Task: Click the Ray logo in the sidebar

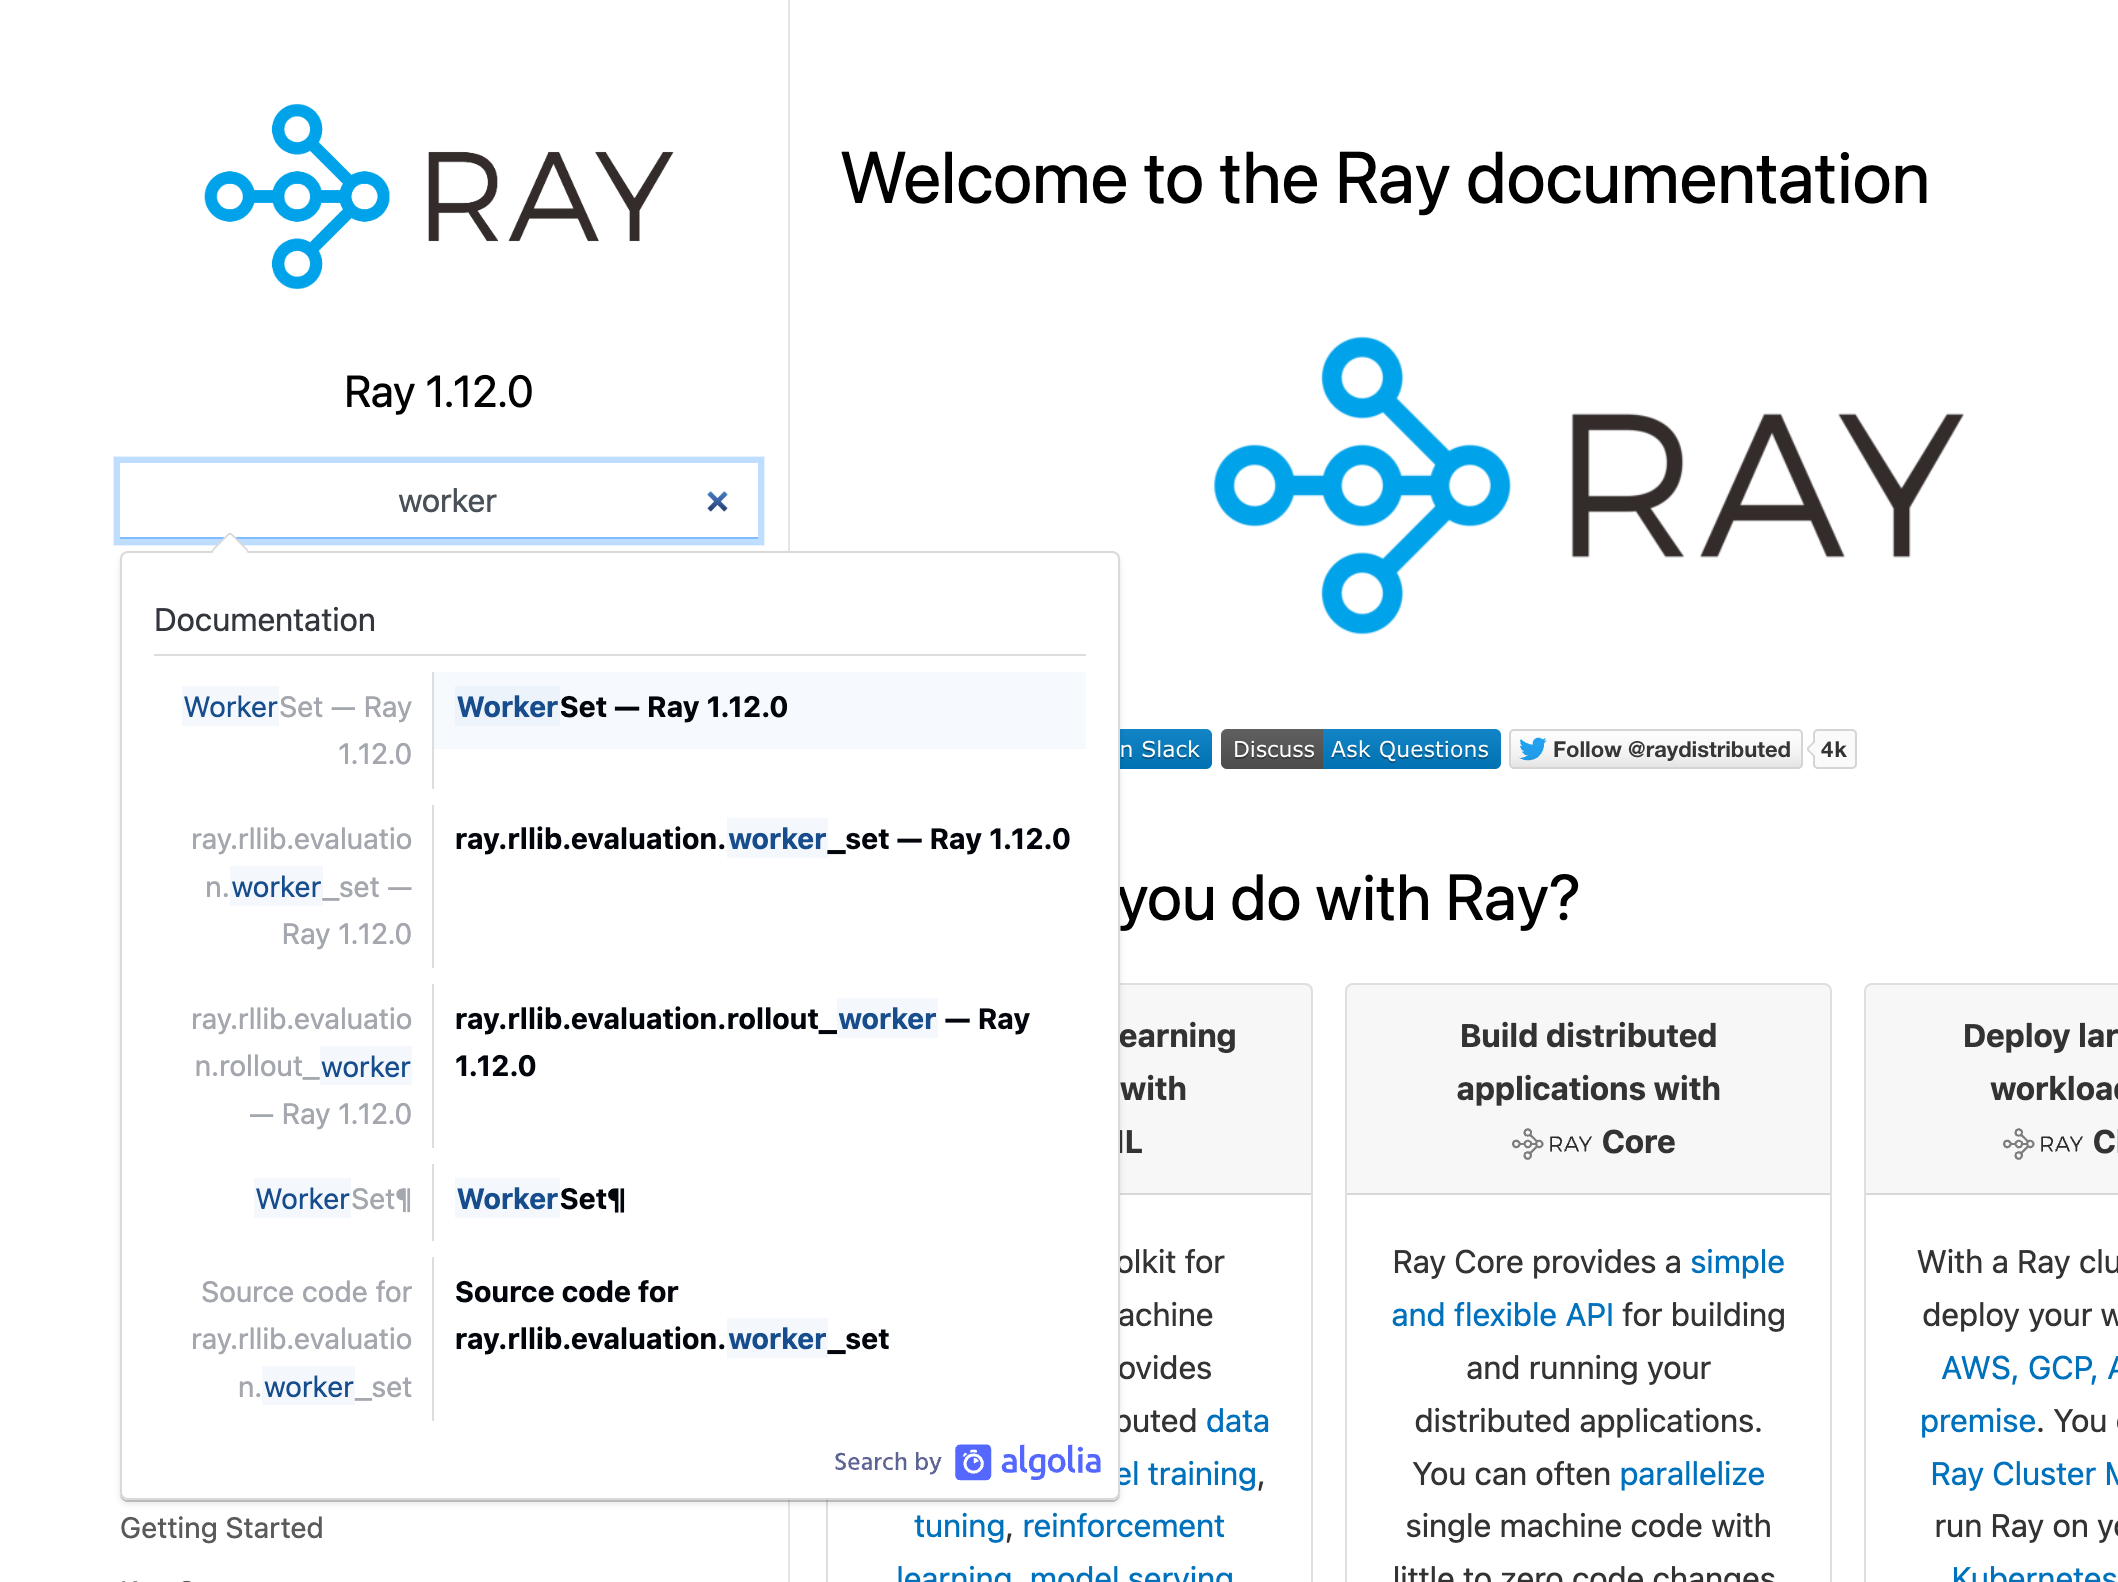Action: (x=438, y=196)
